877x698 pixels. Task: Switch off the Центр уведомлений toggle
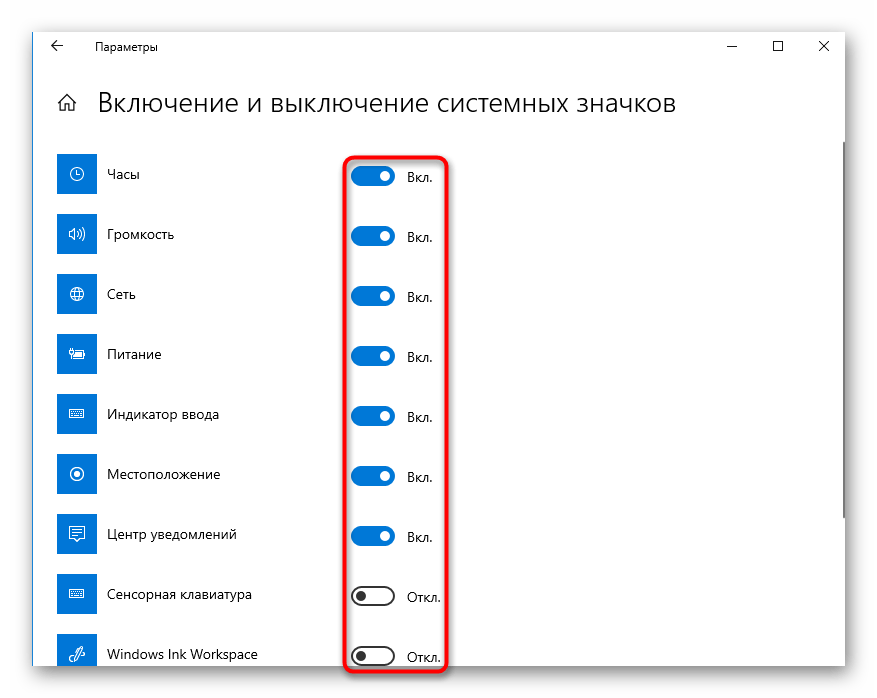tap(373, 536)
